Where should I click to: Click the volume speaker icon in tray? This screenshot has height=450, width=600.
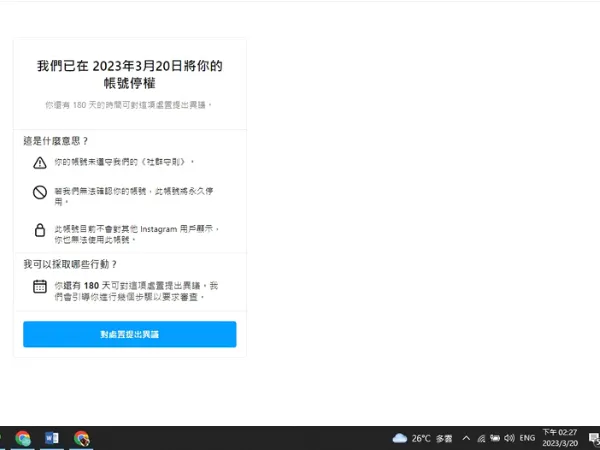click(509, 438)
